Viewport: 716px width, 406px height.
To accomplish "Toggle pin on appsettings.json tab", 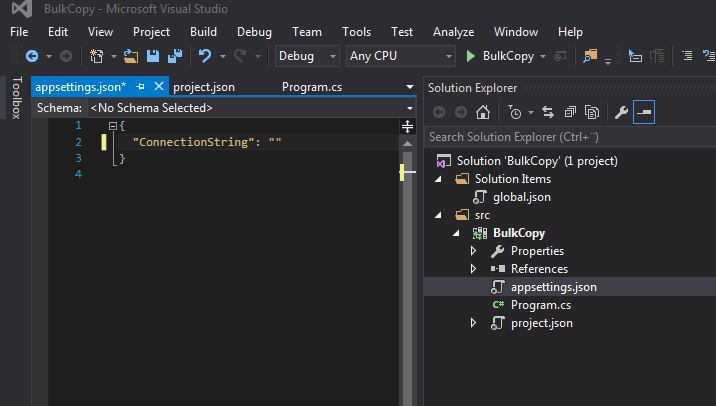I will 141,87.
